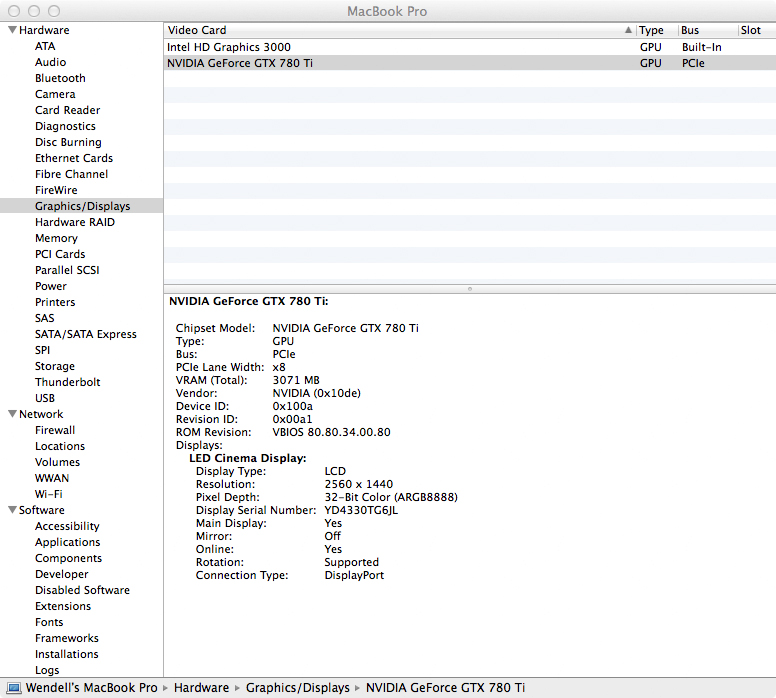
Task: Click Graphics/Displays in the path bar
Action: pos(298,688)
